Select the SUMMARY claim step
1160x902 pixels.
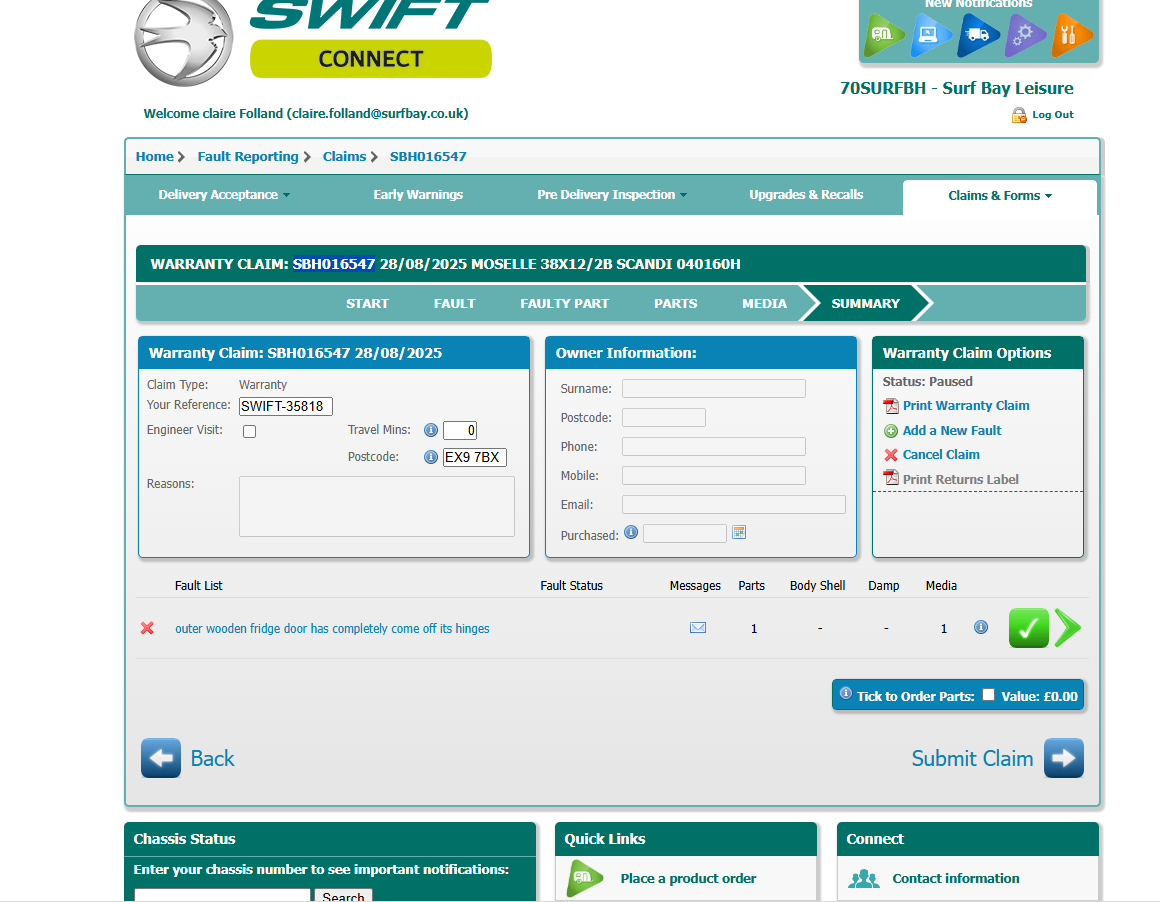click(866, 303)
